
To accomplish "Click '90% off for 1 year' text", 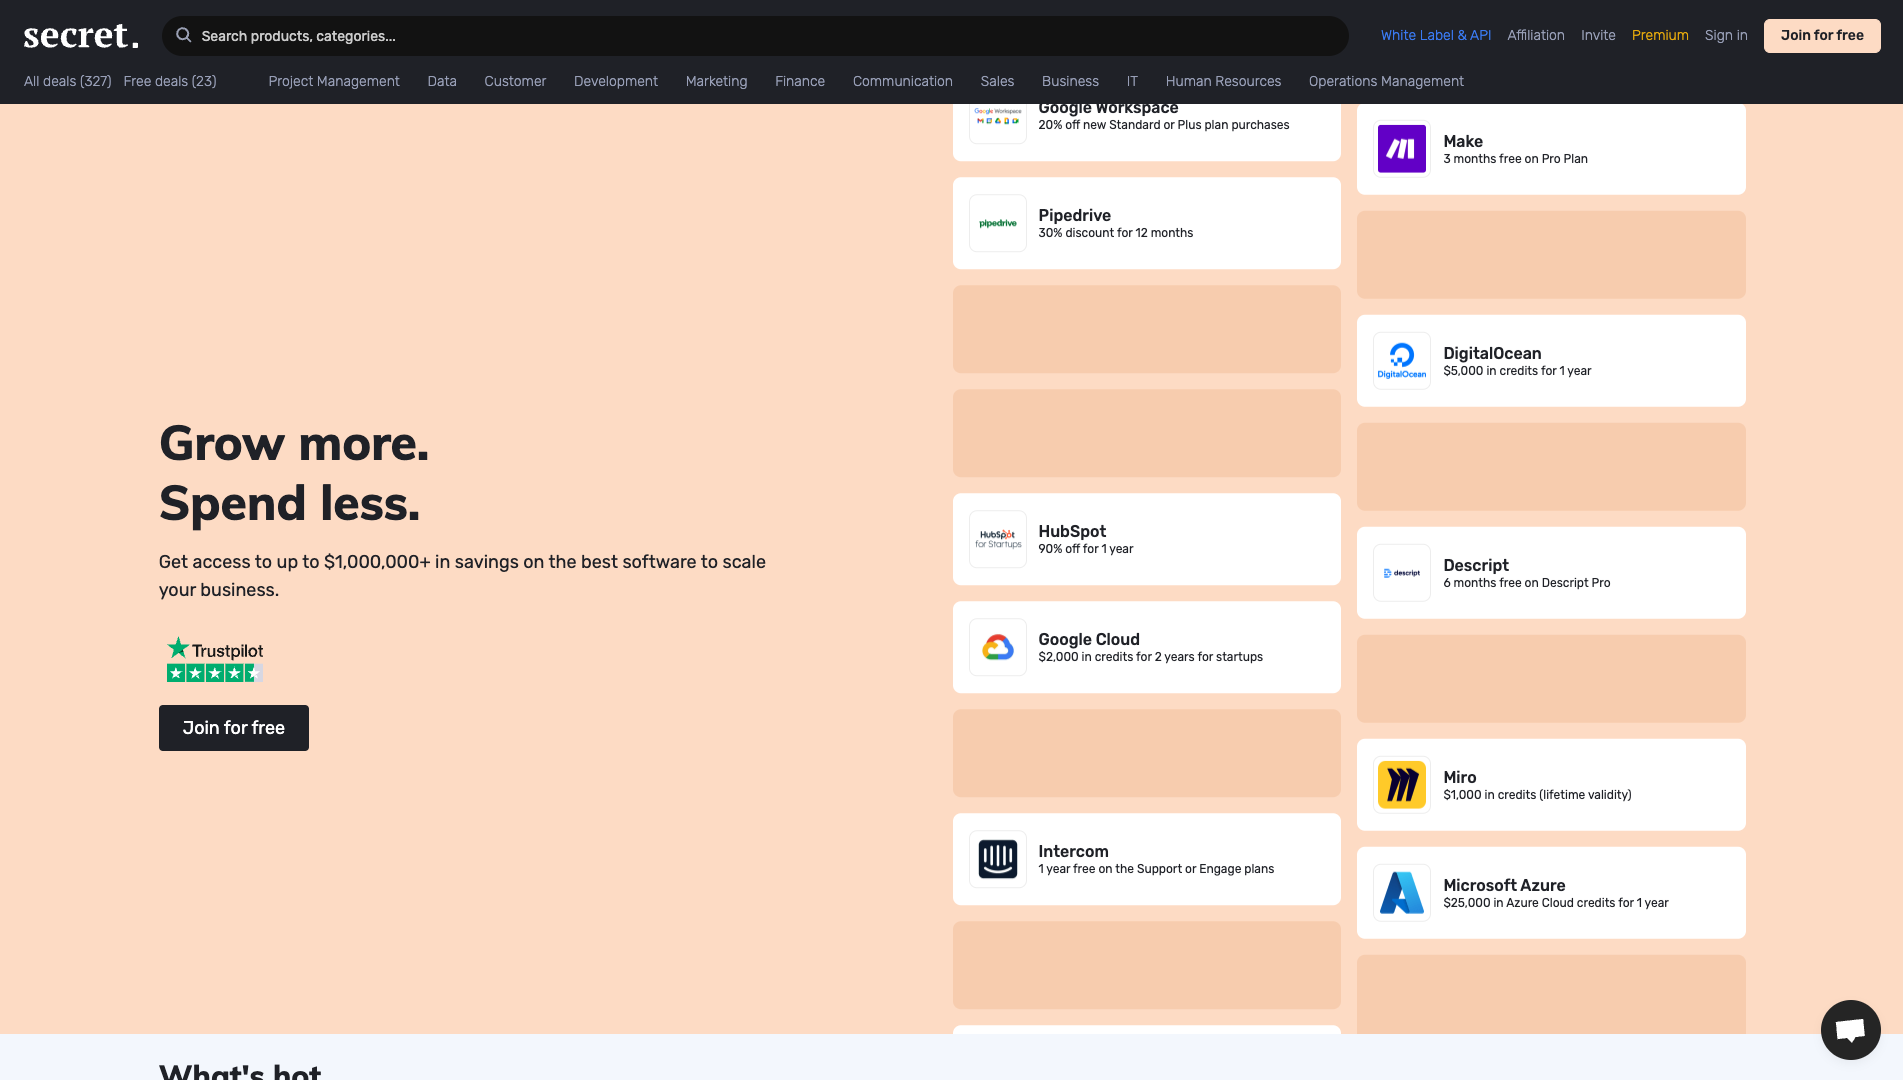I will [1085, 549].
